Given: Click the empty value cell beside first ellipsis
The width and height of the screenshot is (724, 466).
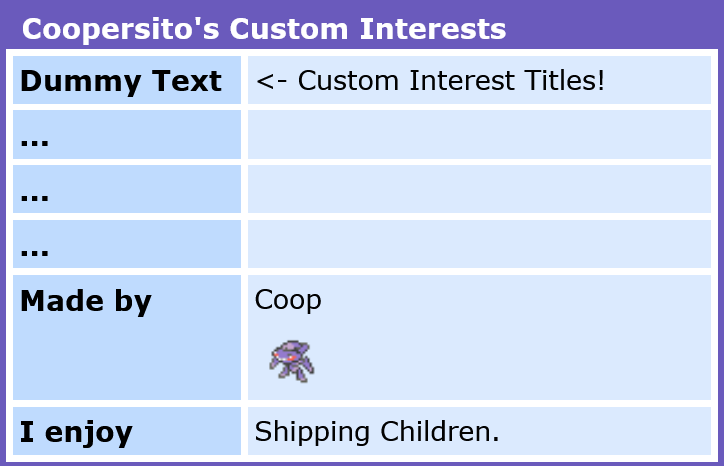Looking at the screenshot, I should (479, 134).
